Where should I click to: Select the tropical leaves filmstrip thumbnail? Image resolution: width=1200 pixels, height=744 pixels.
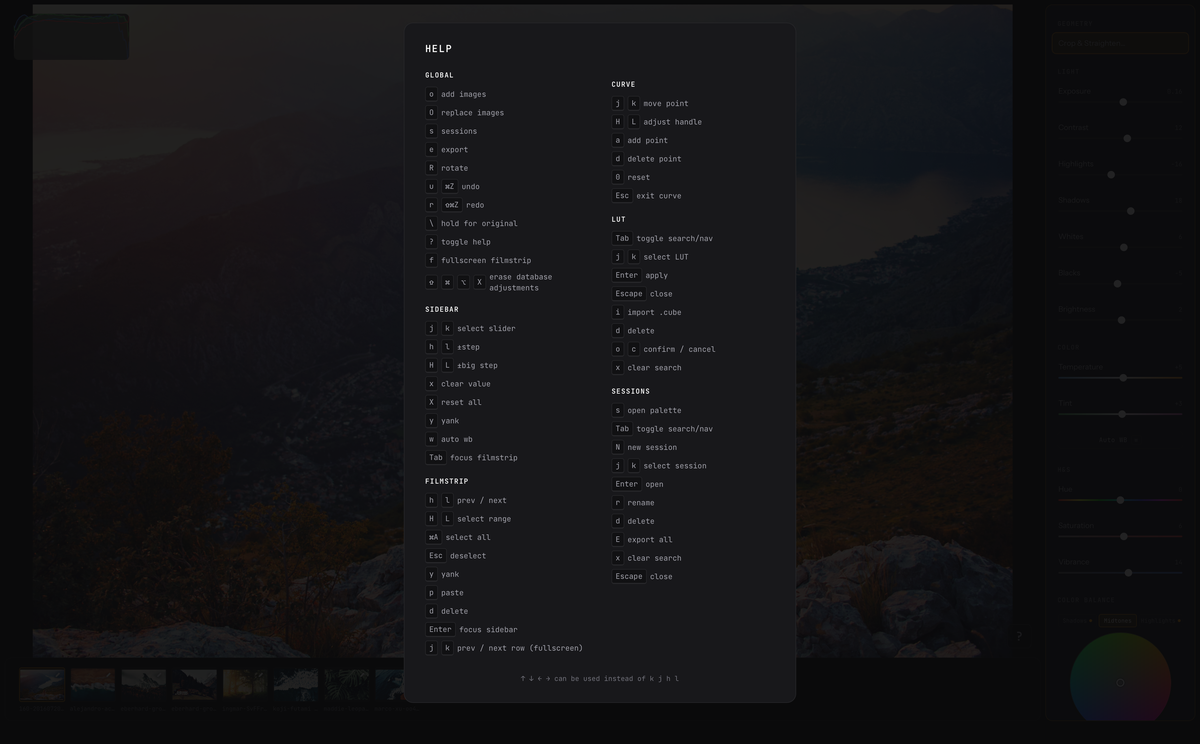347,685
